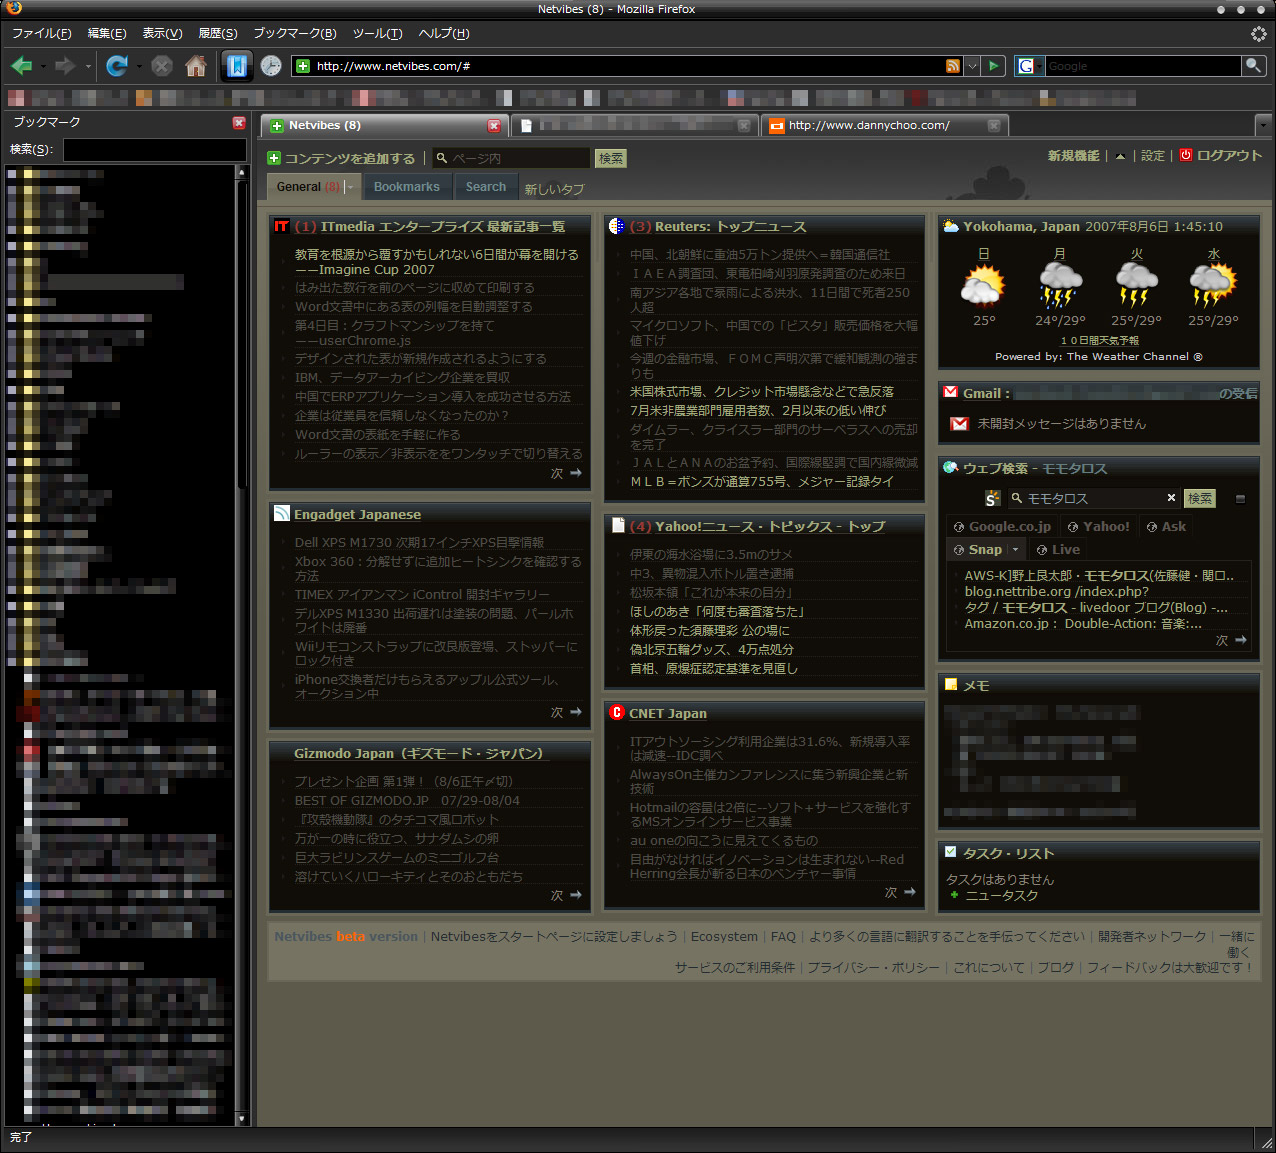The image size is (1276, 1153).
Task: Click 新しいタブ to add a Netvibes tab
Action: (x=554, y=189)
